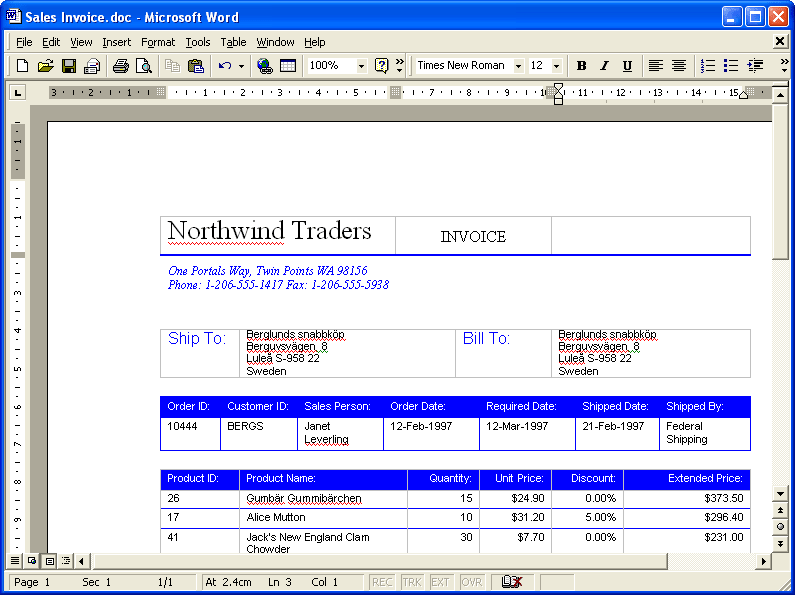Click the Print icon
The image size is (795, 595).
121,65
